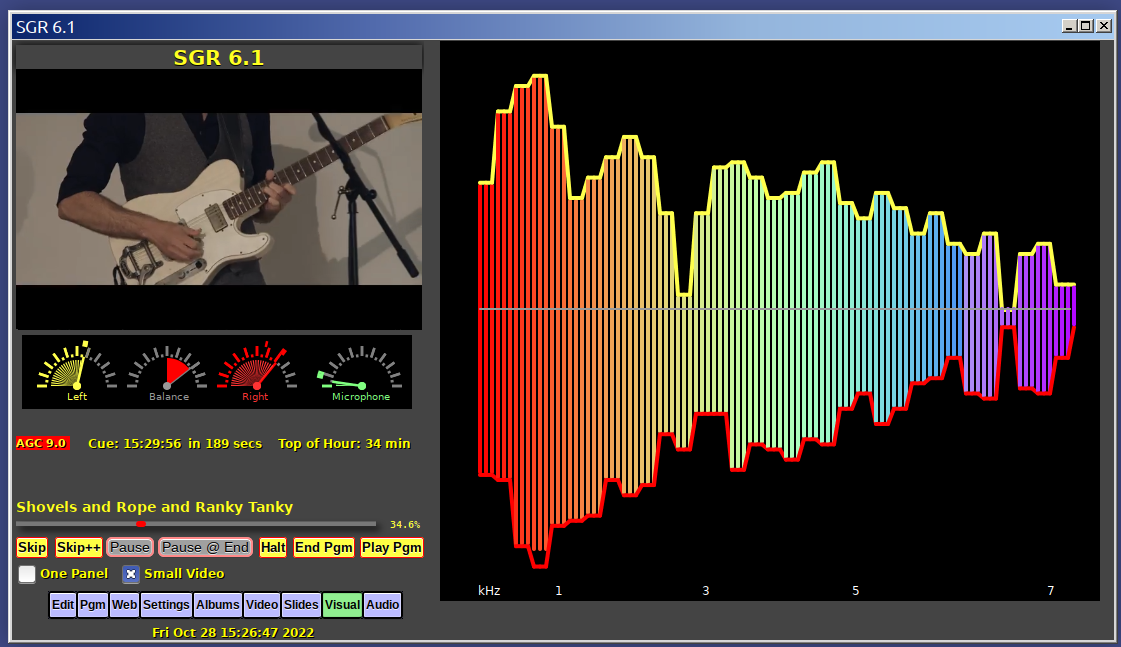Image resolution: width=1121 pixels, height=647 pixels.
Task: Switch to the Audio tab
Action: click(382, 605)
